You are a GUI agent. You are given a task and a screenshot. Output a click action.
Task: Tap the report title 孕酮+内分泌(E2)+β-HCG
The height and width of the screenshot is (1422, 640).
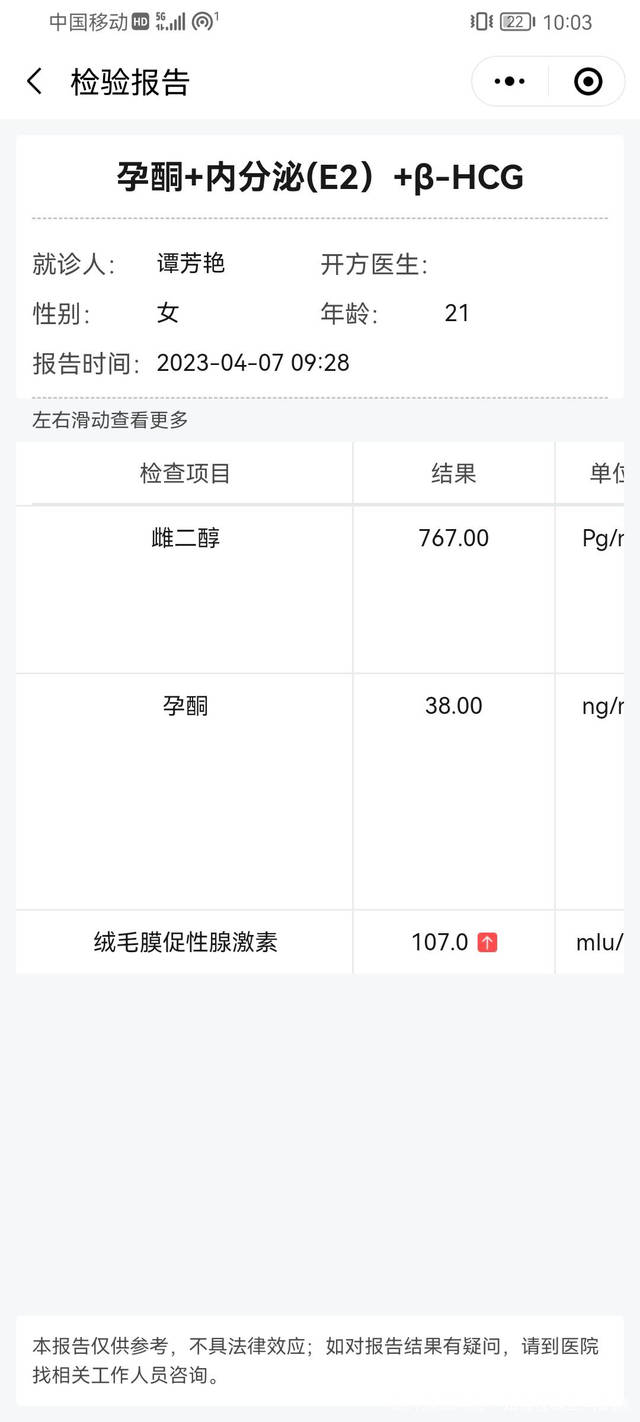320,177
